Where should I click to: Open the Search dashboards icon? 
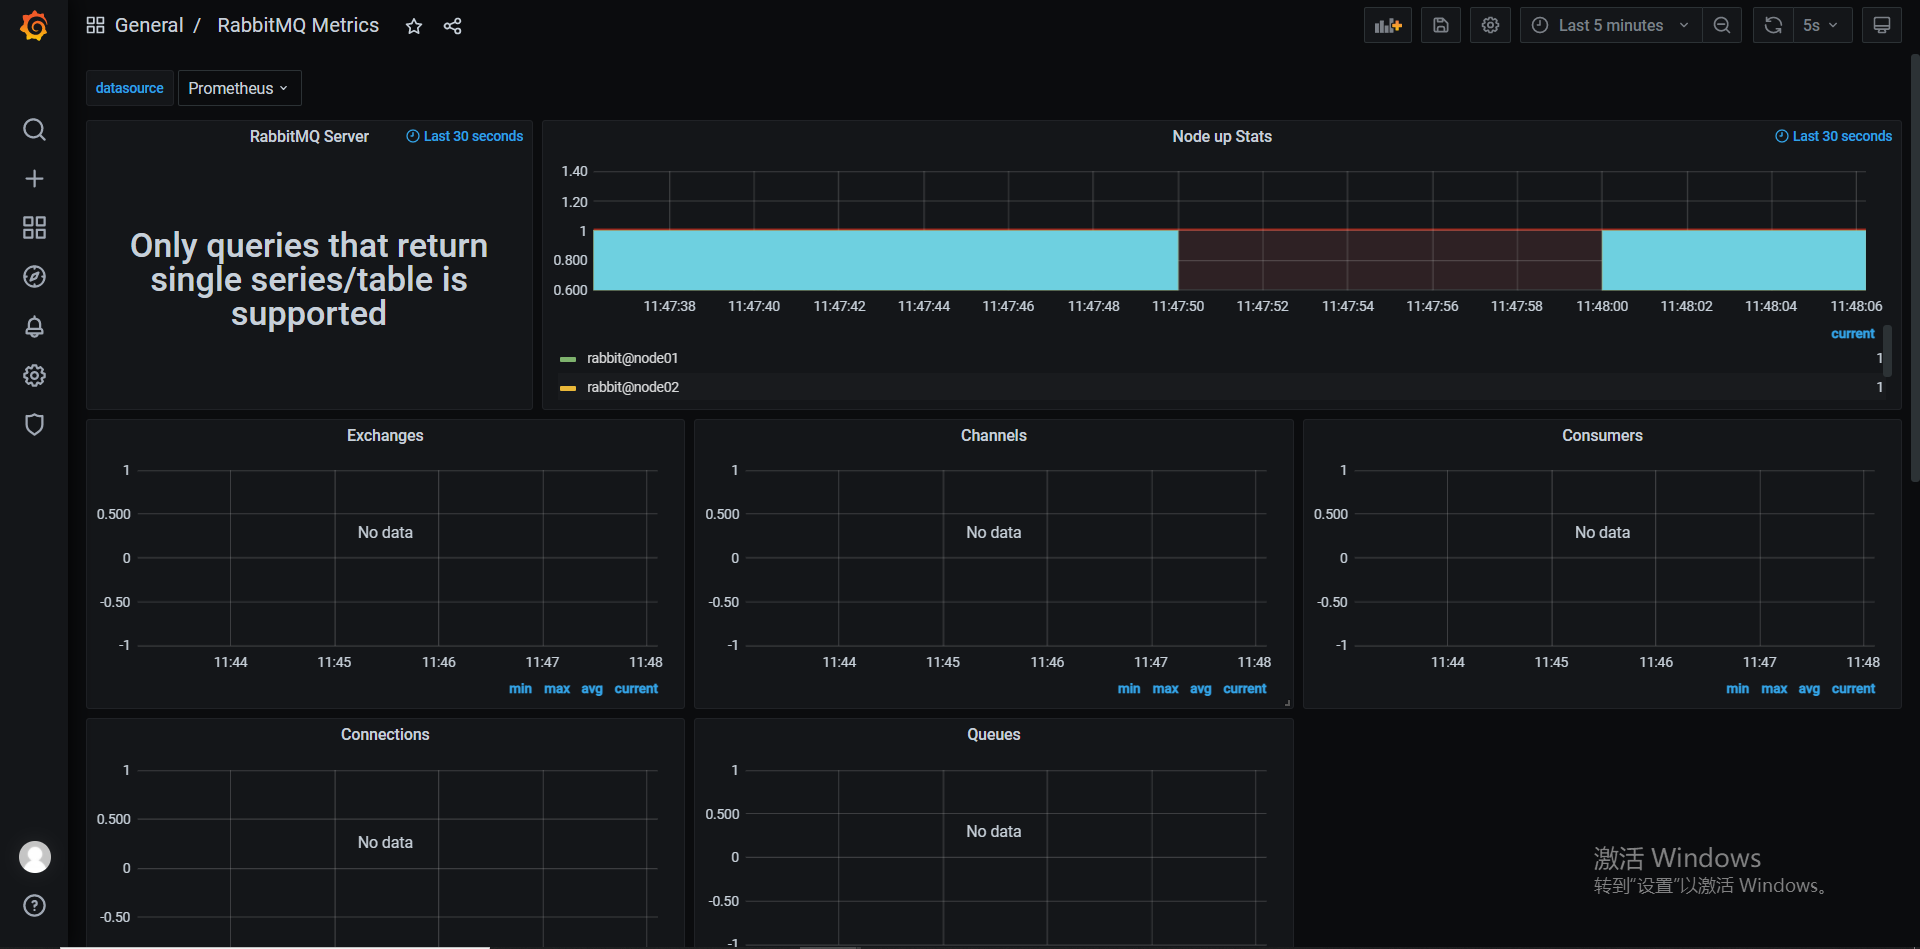pyautogui.click(x=35, y=130)
